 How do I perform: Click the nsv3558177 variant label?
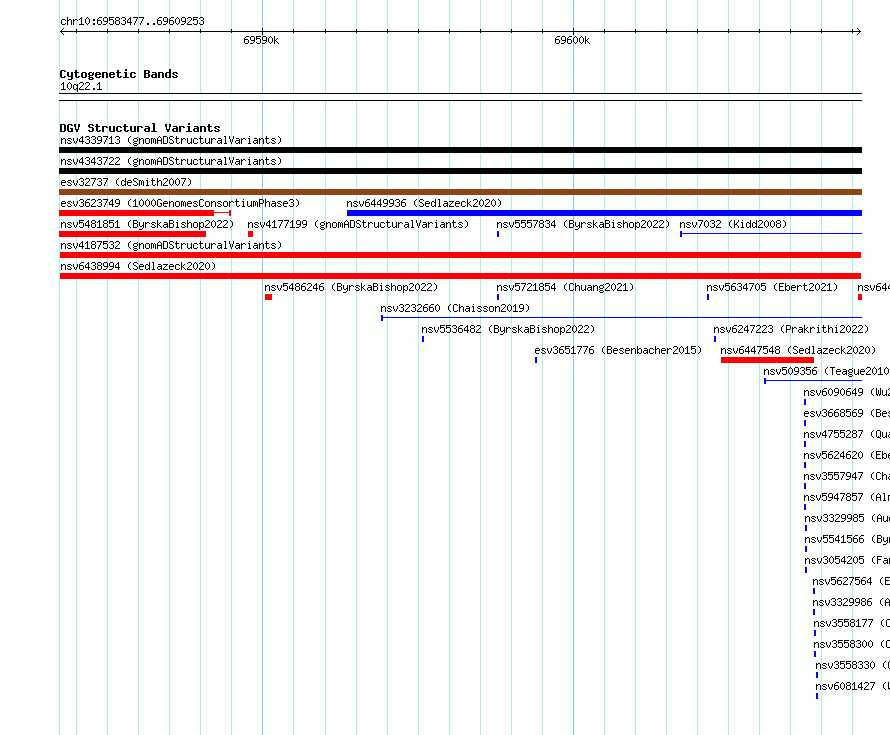[851, 623]
